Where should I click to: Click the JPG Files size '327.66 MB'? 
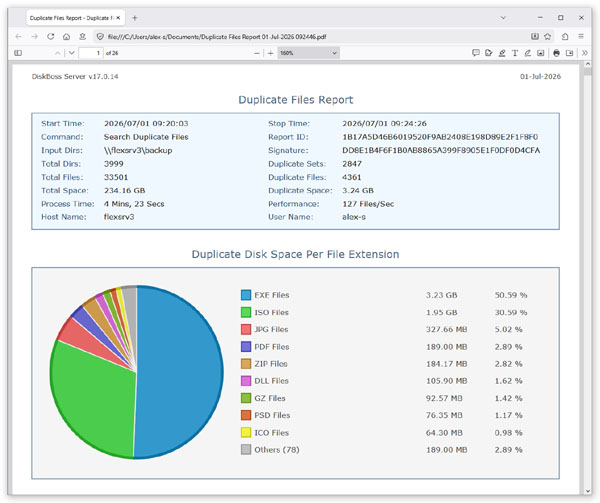coord(447,329)
